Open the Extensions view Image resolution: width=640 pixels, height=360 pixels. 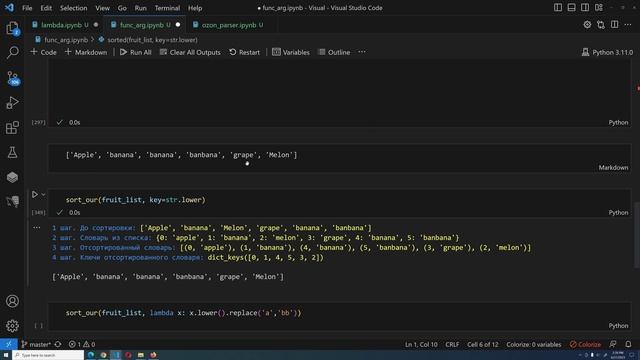pyautogui.click(x=12, y=127)
